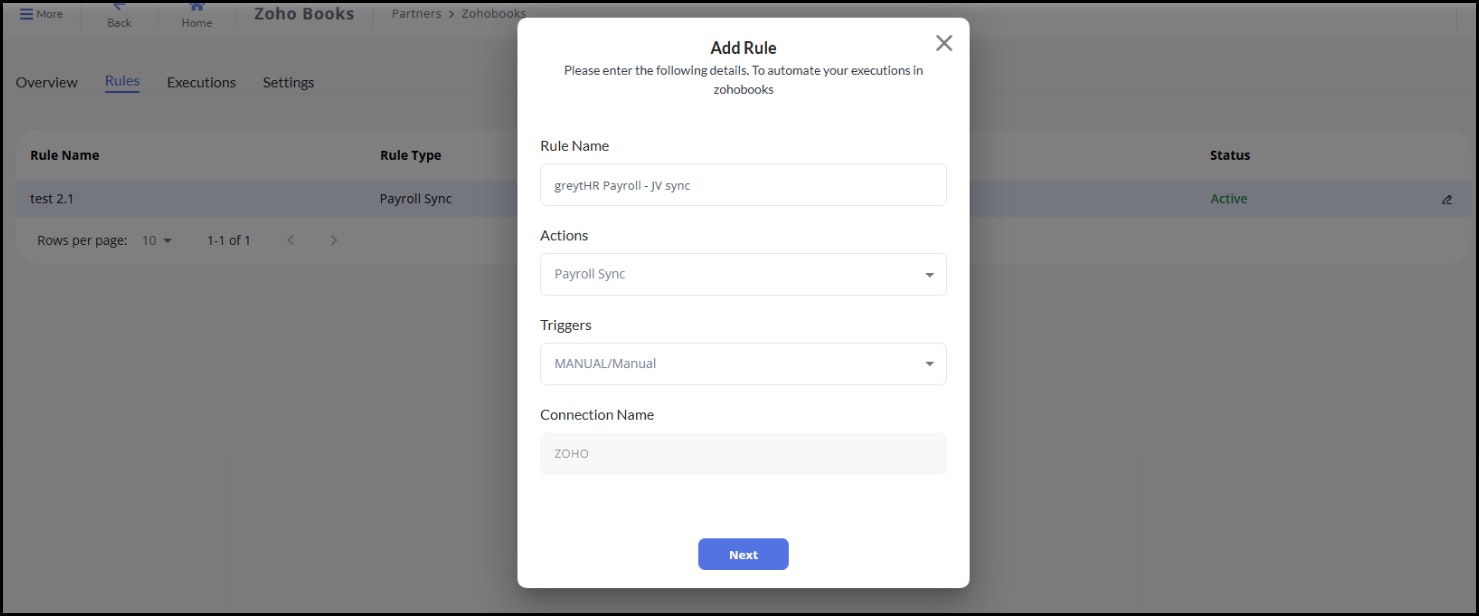Image resolution: width=1479 pixels, height=616 pixels.
Task: Change rows per page dropdown
Action: [157, 240]
